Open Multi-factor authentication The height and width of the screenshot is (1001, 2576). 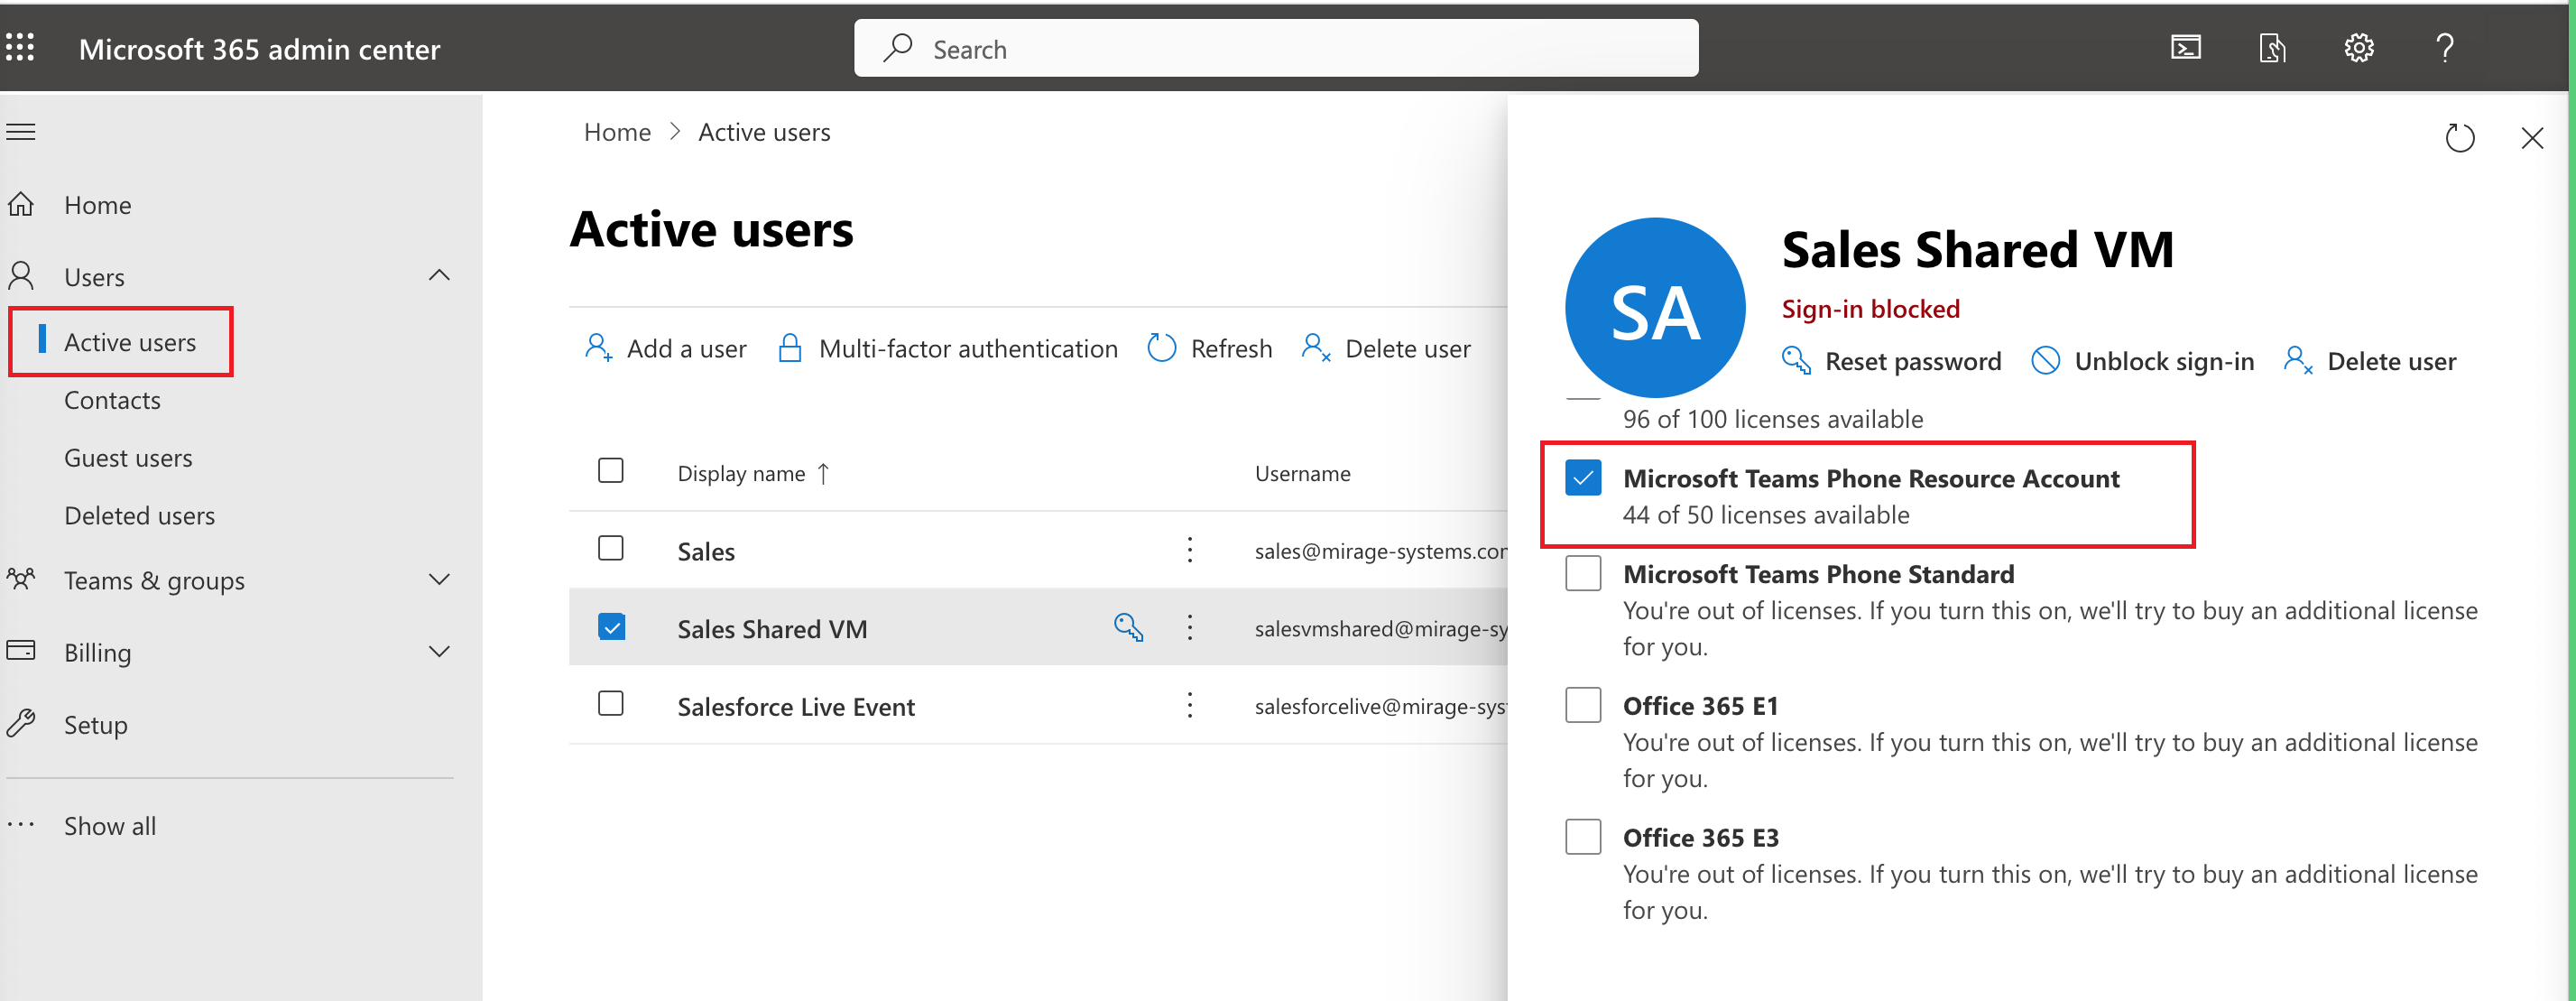[947, 348]
